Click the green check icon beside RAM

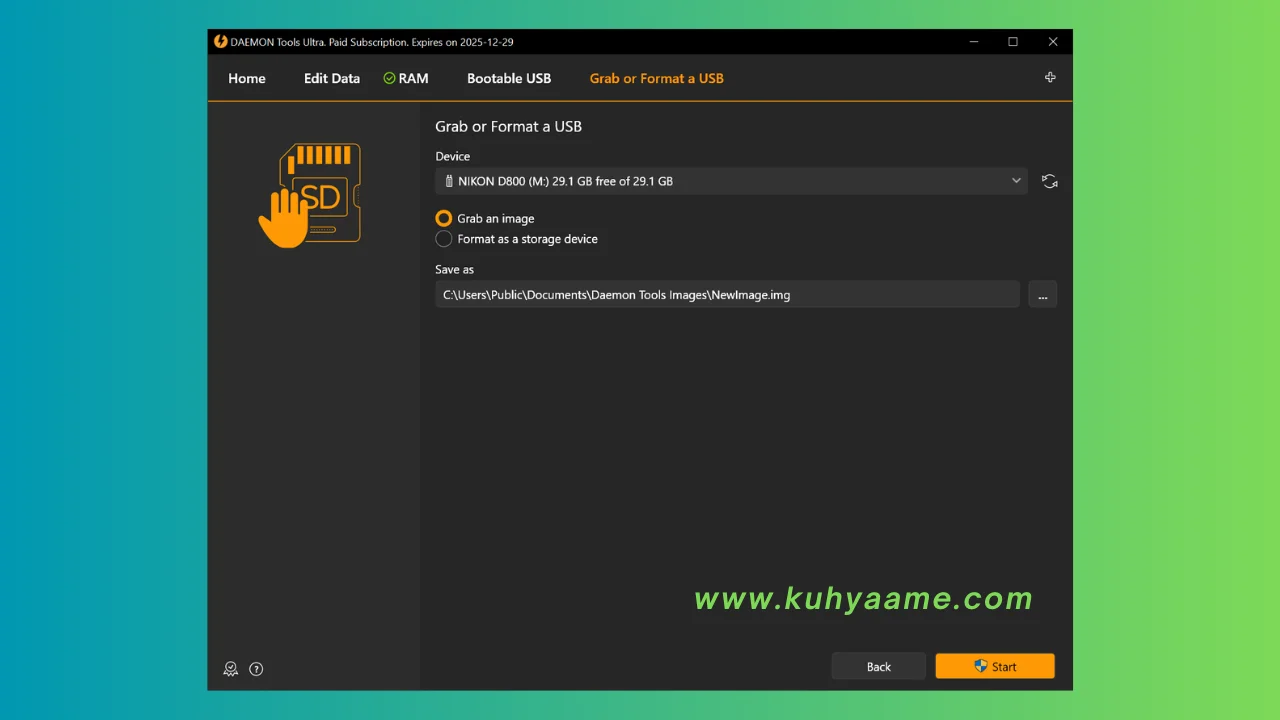pyautogui.click(x=389, y=78)
